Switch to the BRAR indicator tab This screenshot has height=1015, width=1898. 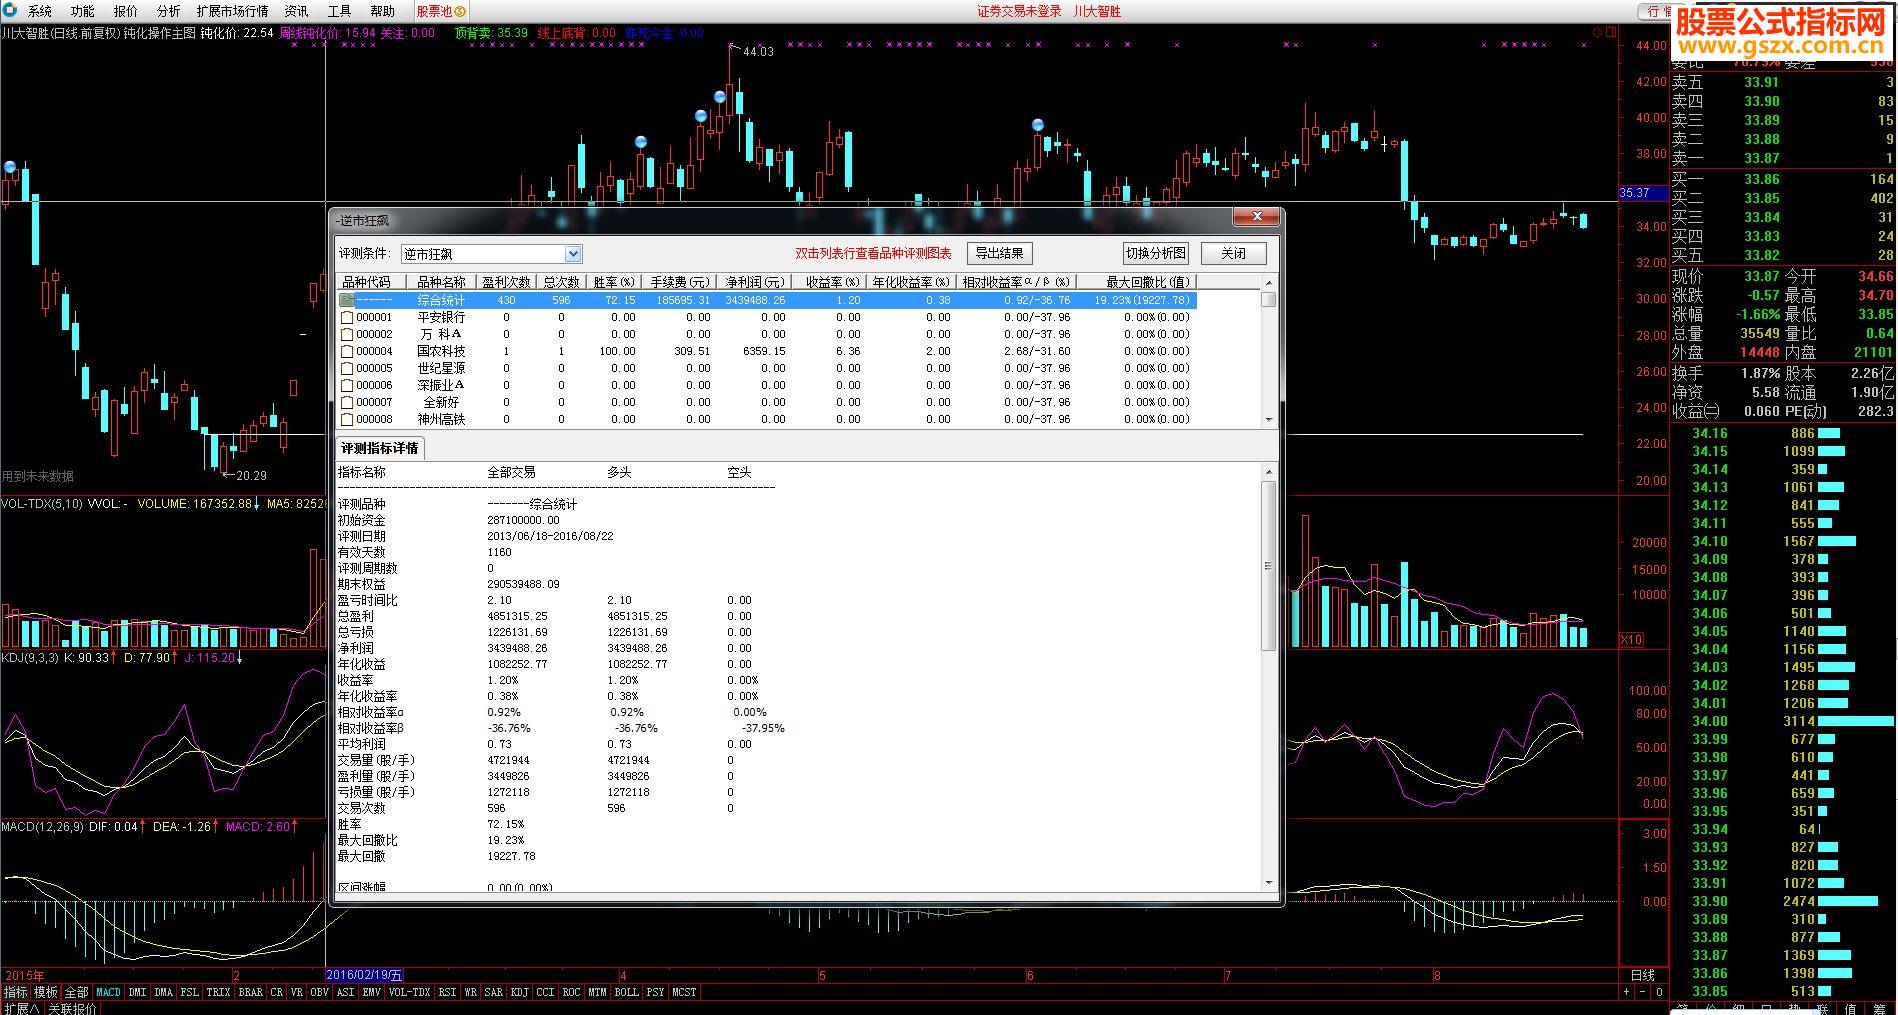tap(251, 992)
